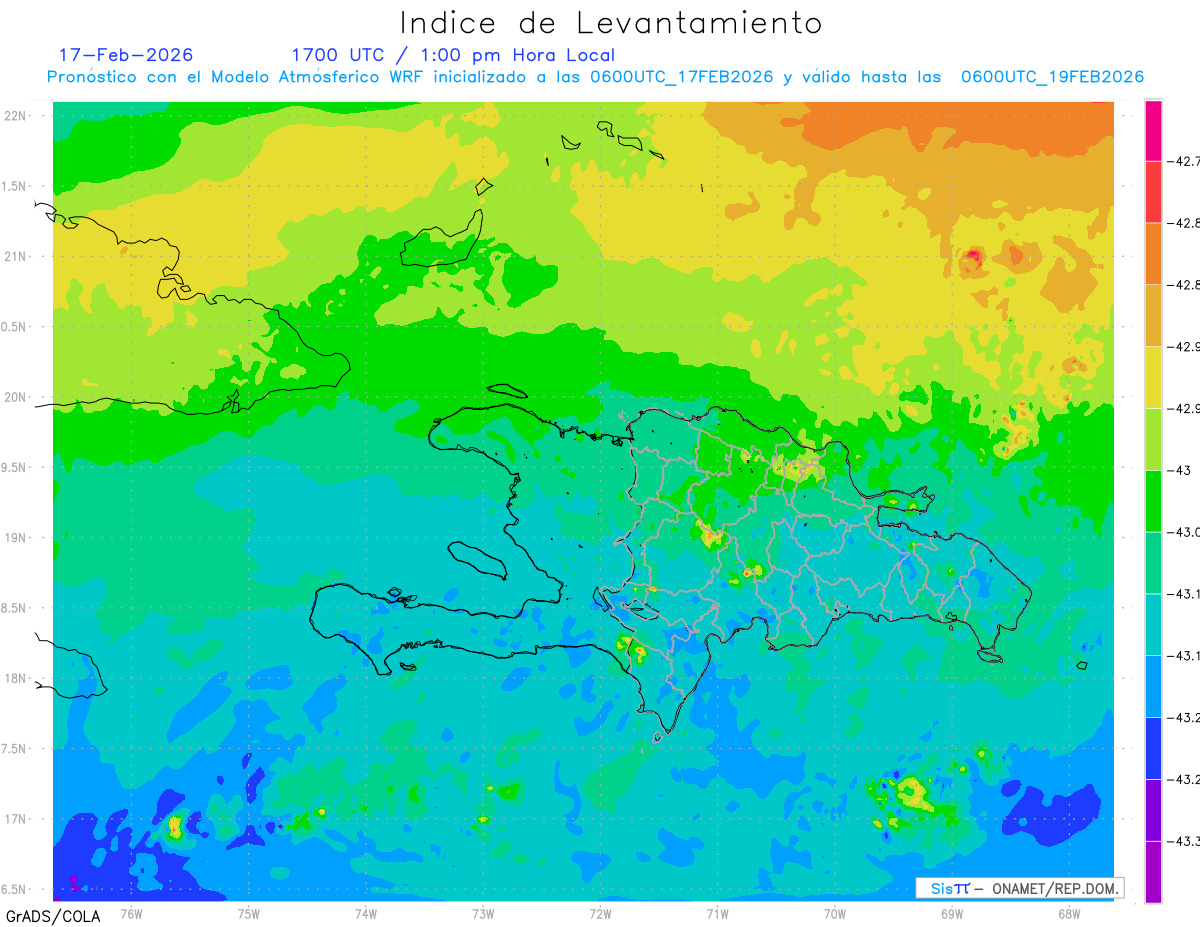Select the 69W longitude label
The width and height of the screenshot is (1200, 927).
tap(951, 913)
